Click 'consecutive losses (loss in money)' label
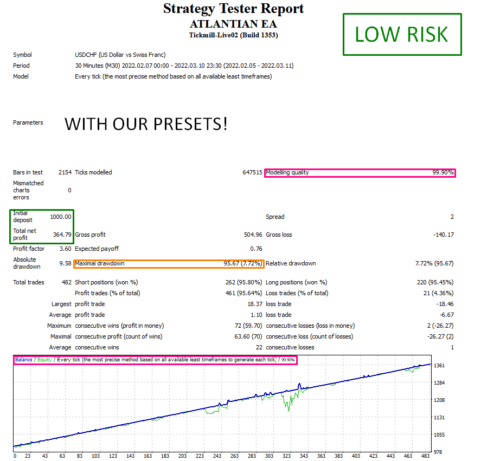 click(x=310, y=326)
